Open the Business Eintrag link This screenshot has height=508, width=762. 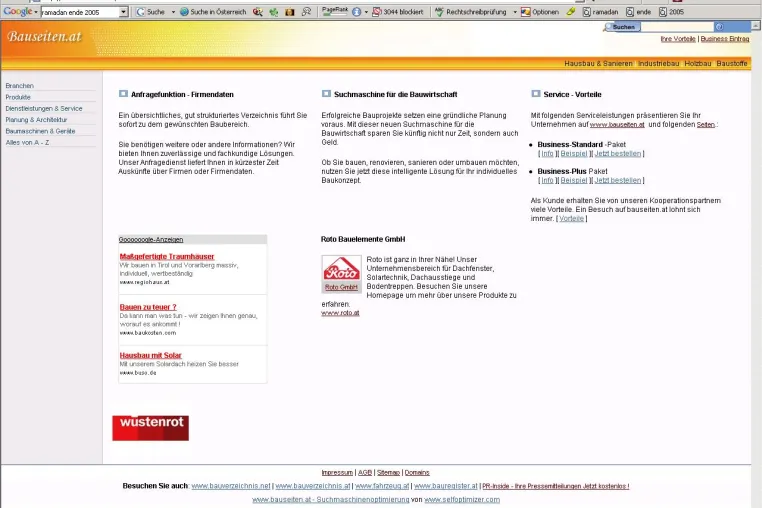click(x=725, y=39)
